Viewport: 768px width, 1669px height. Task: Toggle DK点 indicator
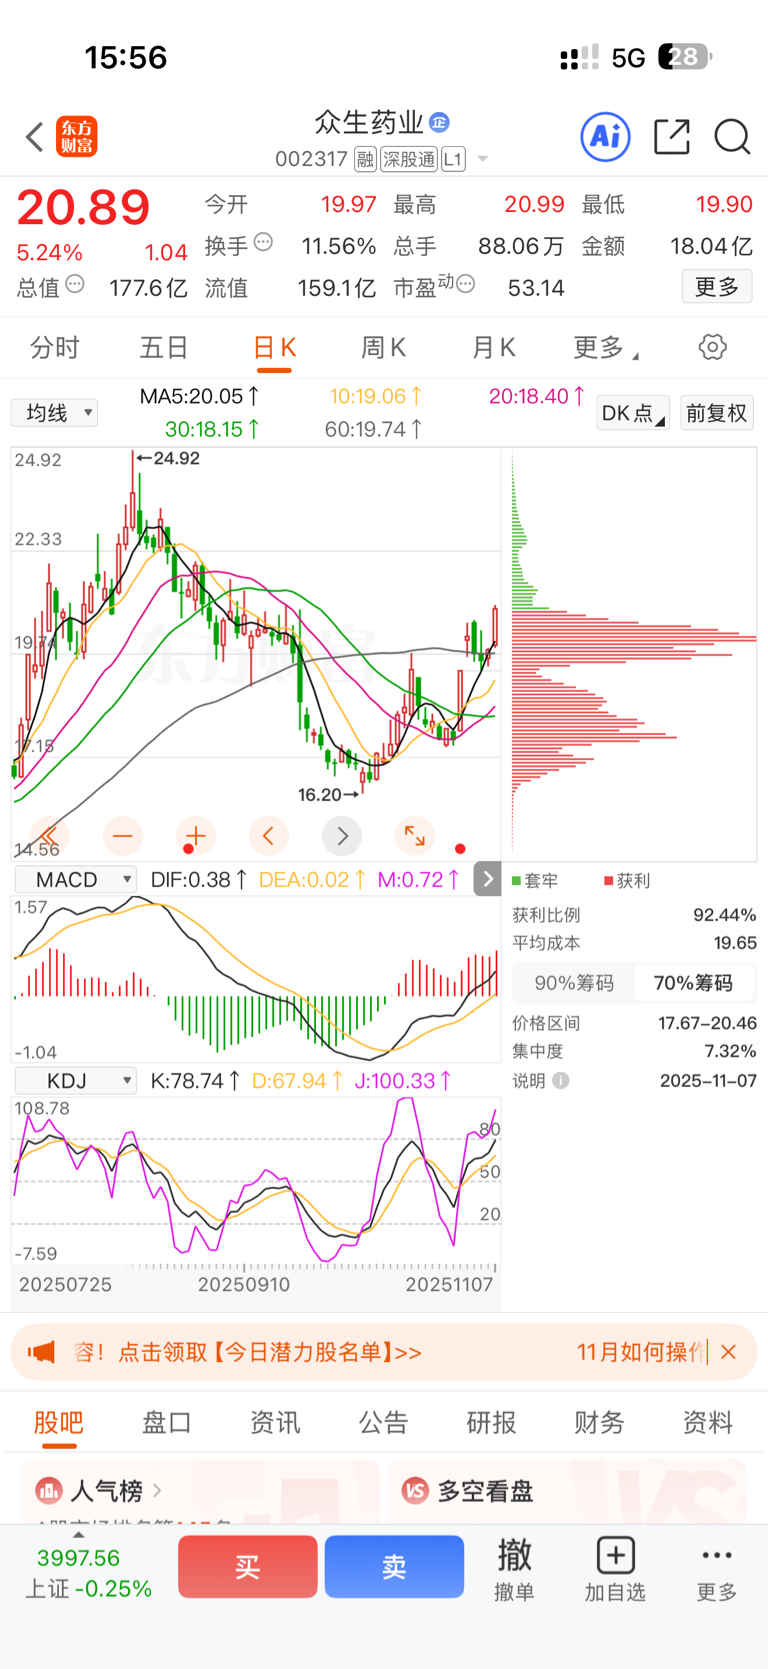tap(633, 413)
